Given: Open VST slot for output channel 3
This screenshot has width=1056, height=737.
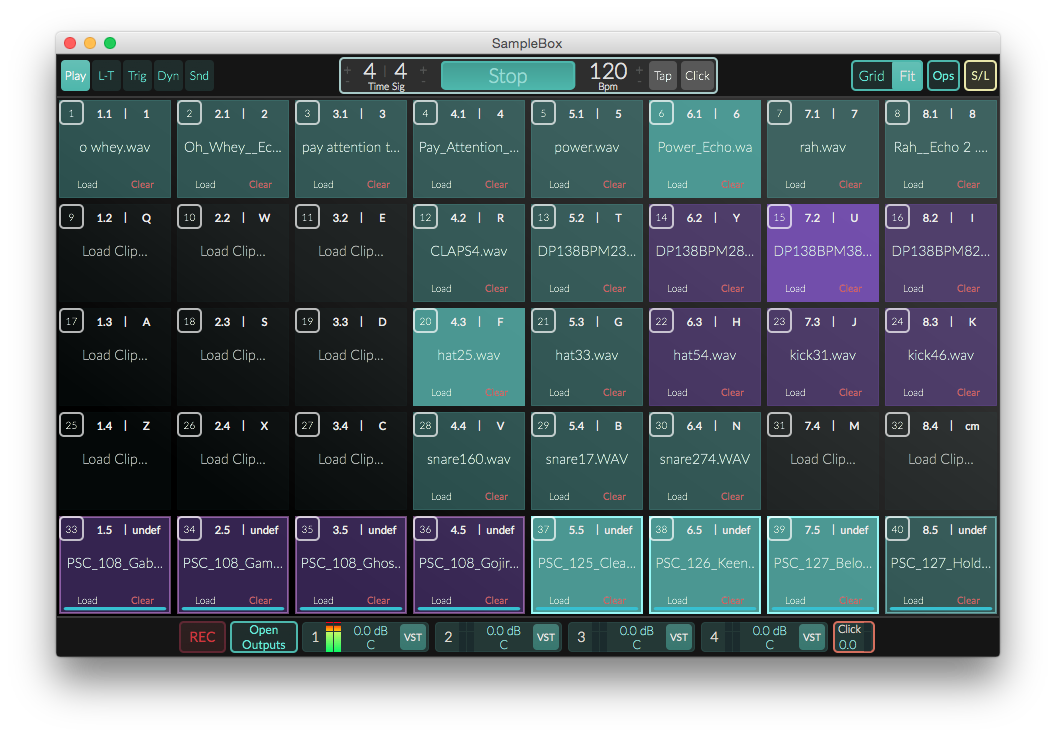Looking at the screenshot, I should tap(679, 637).
